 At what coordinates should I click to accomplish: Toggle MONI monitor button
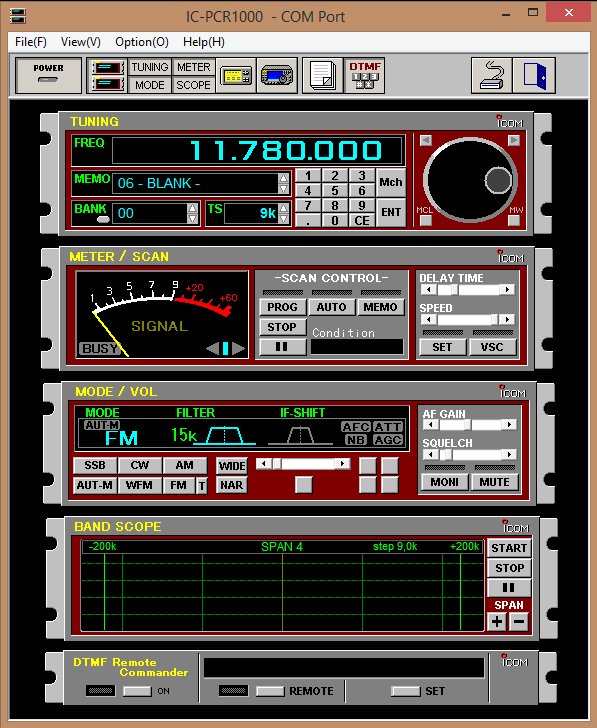point(444,482)
